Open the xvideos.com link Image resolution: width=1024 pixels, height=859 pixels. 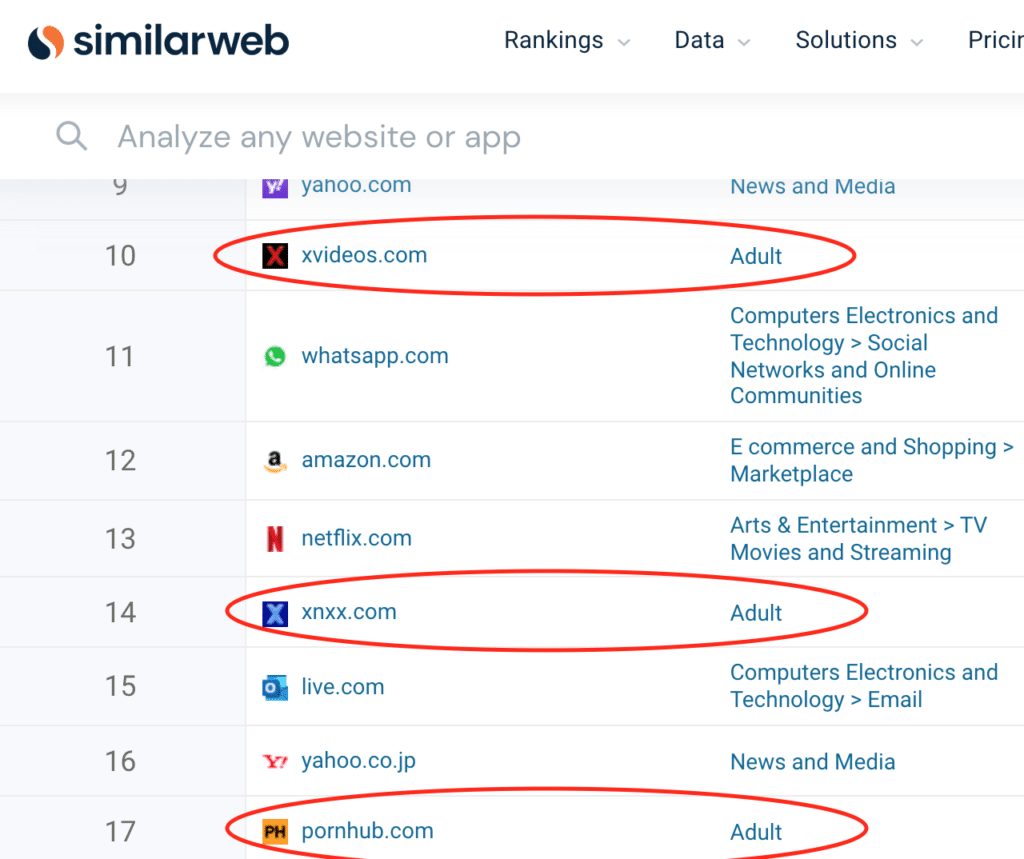click(364, 255)
